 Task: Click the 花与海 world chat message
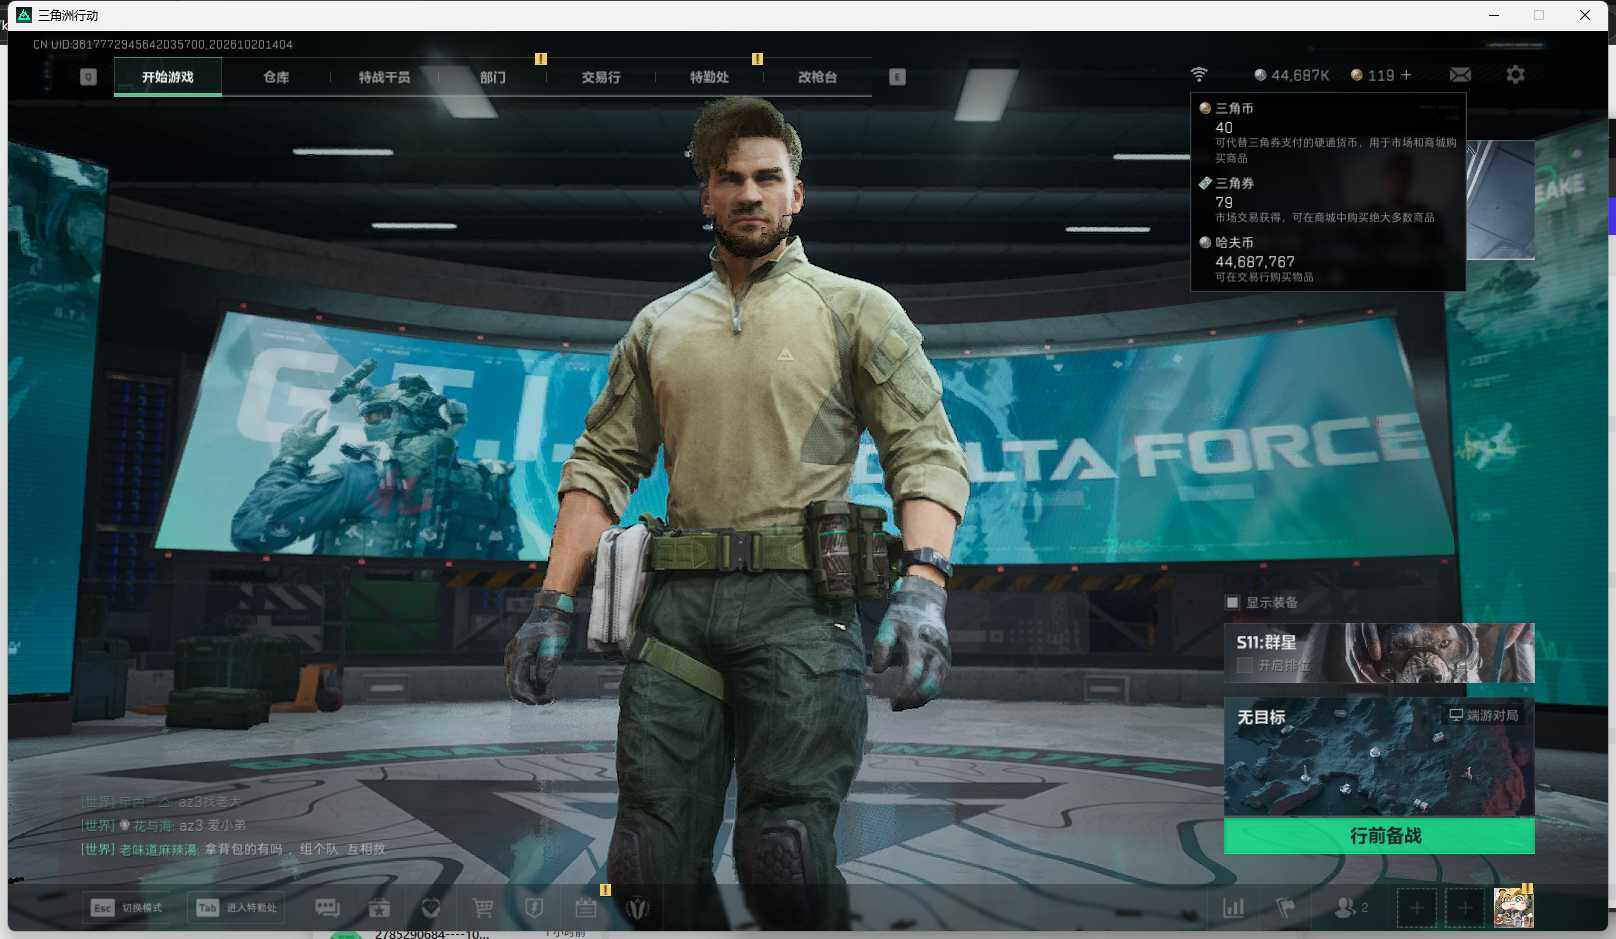click(164, 825)
